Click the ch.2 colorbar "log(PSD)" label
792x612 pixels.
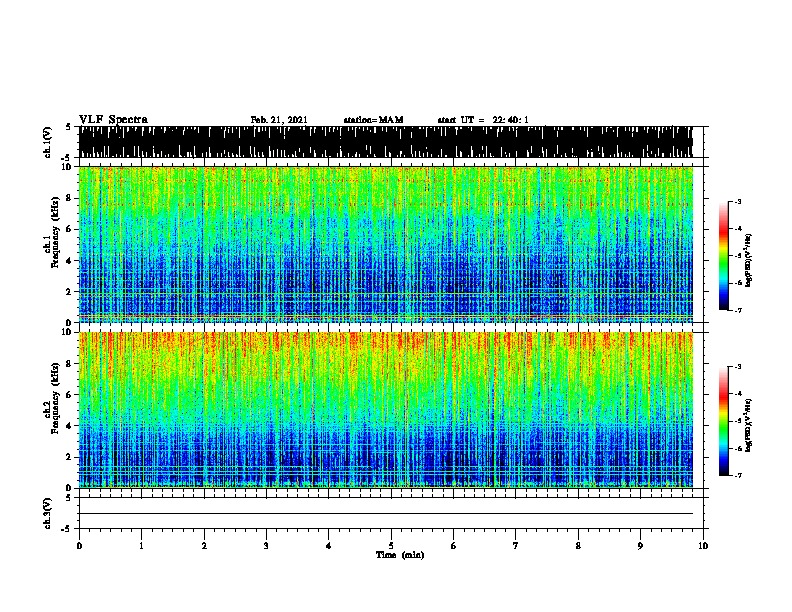748,425
